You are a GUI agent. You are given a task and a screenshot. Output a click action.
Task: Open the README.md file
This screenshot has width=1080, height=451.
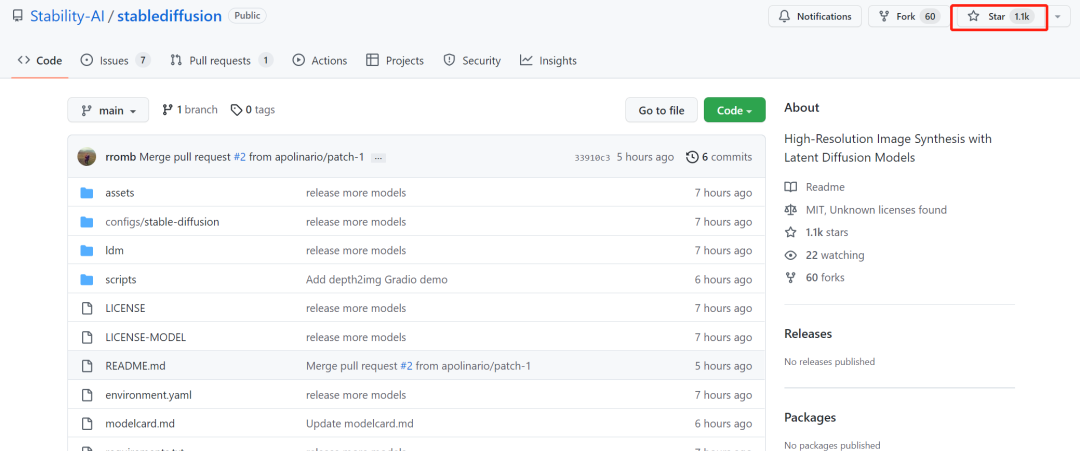[x=136, y=366]
